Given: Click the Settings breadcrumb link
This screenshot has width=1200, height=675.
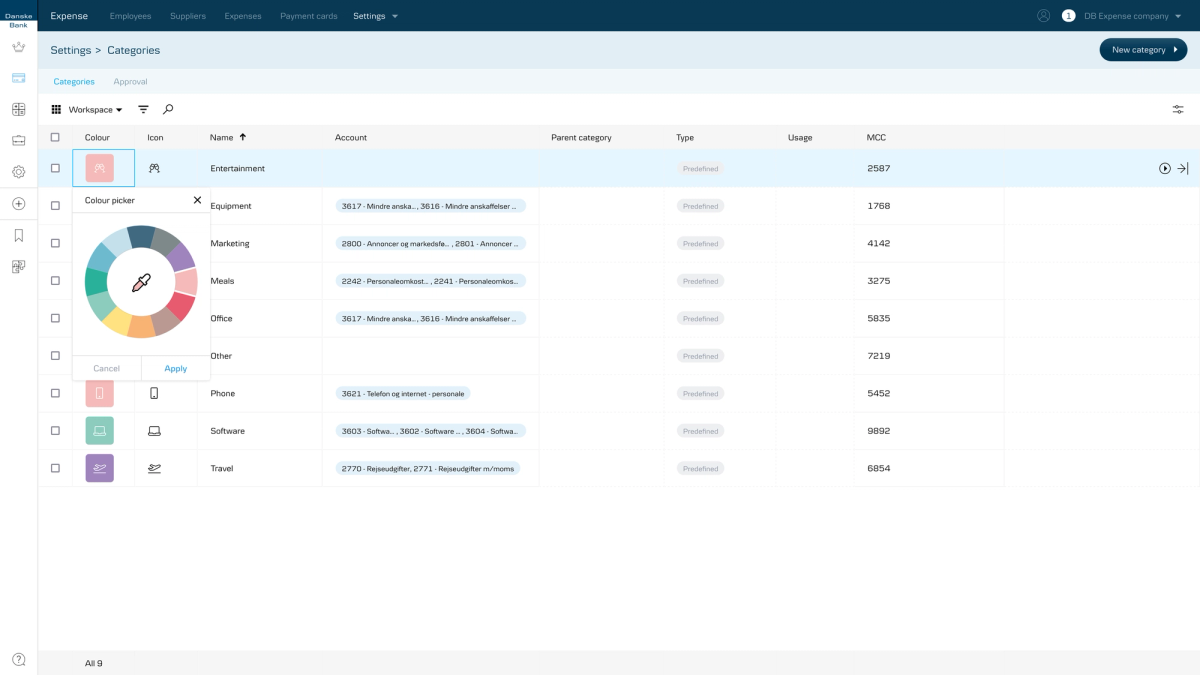Looking at the screenshot, I should point(70,50).
